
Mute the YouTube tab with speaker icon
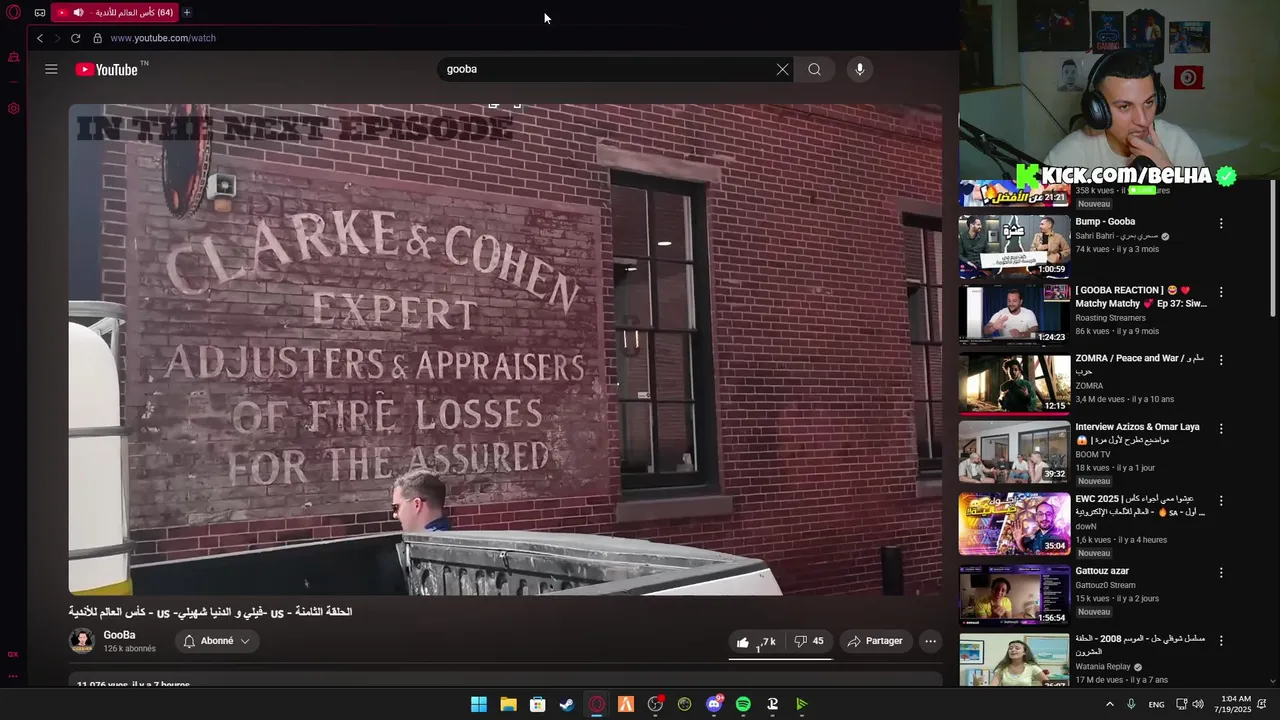click(x=78, y=13)
